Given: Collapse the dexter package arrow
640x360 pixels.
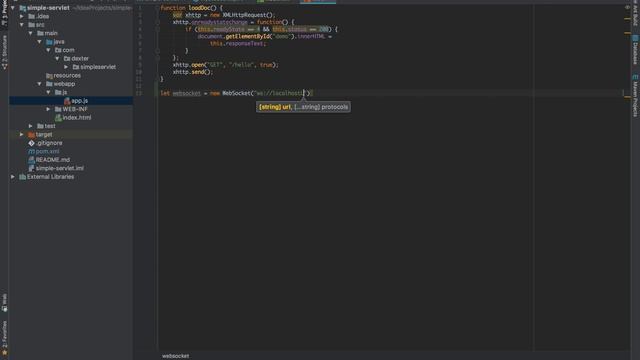Looking at the screenshot, I should click(x=57, y=58).
